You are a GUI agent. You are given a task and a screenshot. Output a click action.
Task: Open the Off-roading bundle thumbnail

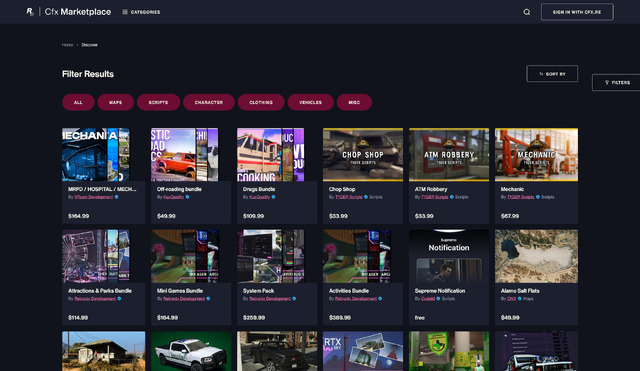[184, 155]
